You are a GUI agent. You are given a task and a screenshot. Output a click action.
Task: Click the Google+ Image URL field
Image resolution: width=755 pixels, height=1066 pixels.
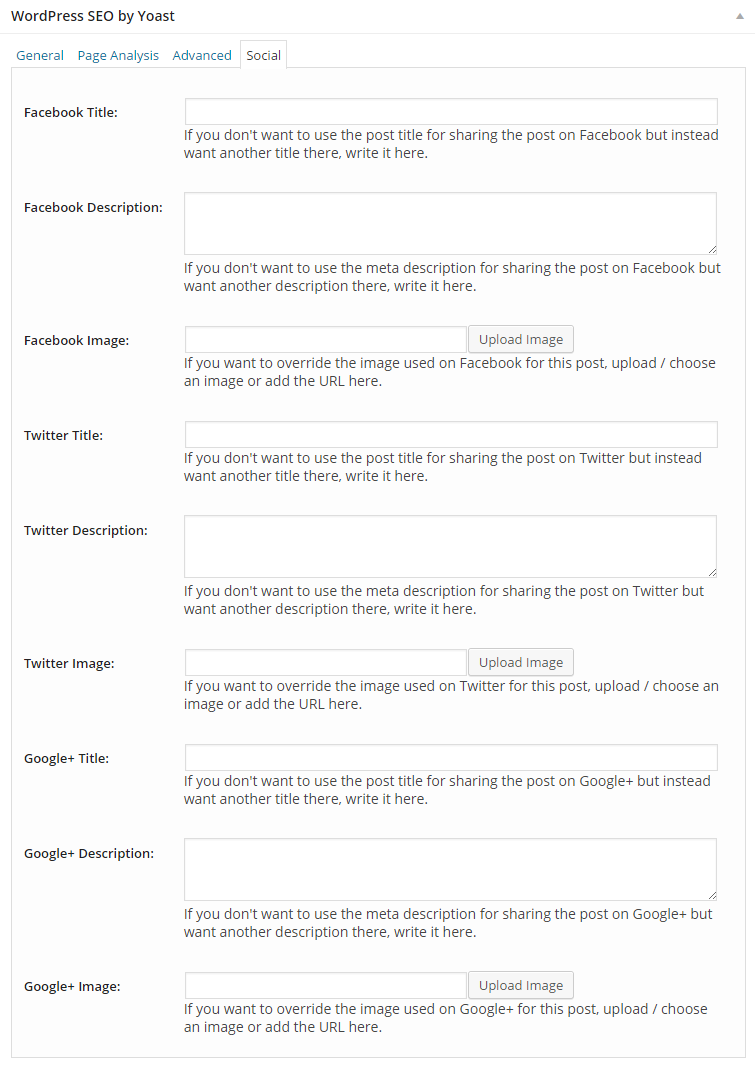(324, 985)
